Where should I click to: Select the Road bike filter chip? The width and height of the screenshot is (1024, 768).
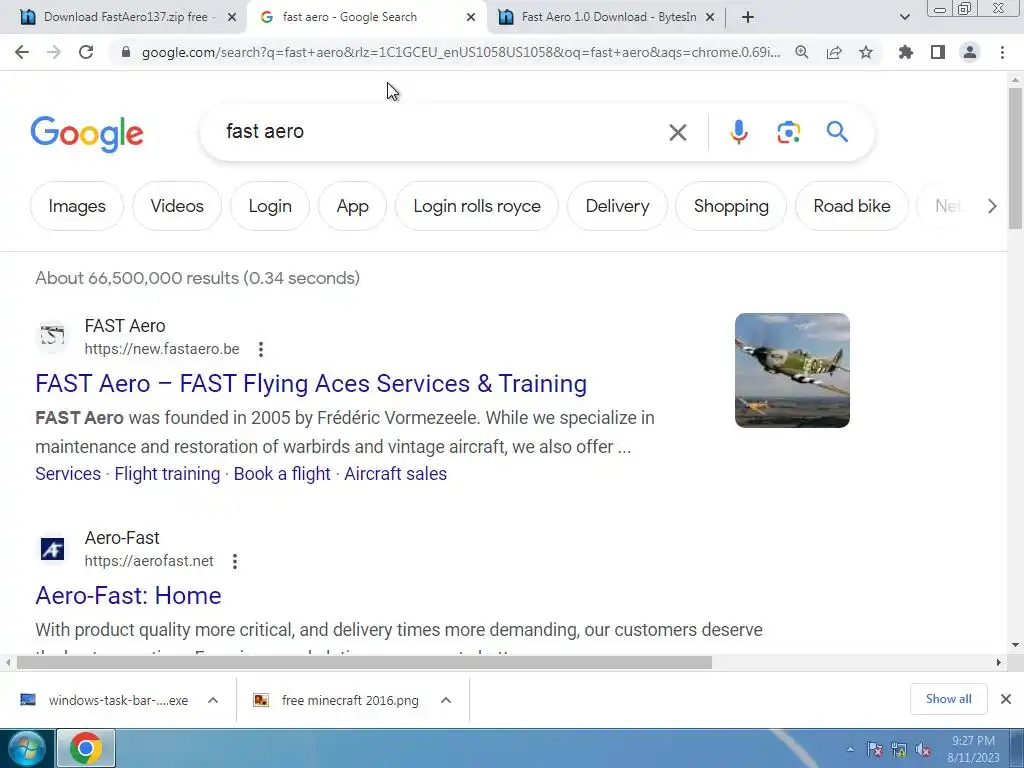(x=852, y=206)
